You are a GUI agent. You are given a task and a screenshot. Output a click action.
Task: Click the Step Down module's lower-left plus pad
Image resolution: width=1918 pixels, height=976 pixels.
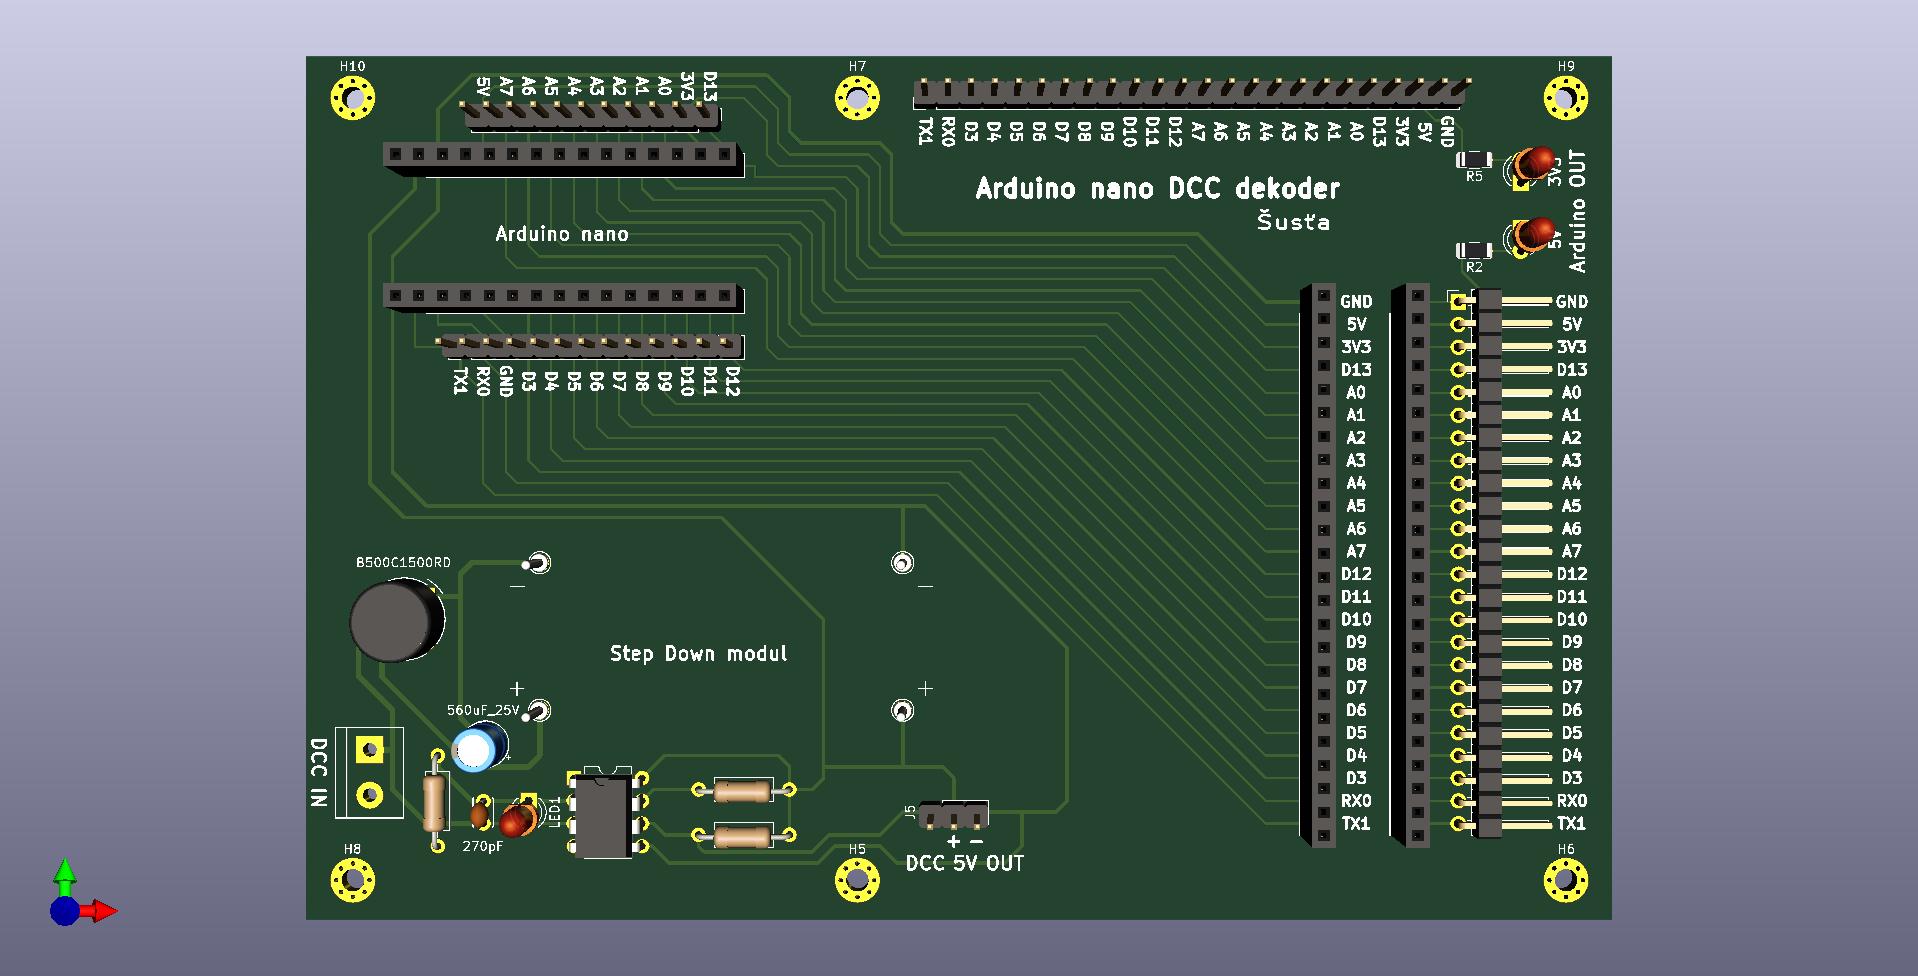click(x=538, y=710)
